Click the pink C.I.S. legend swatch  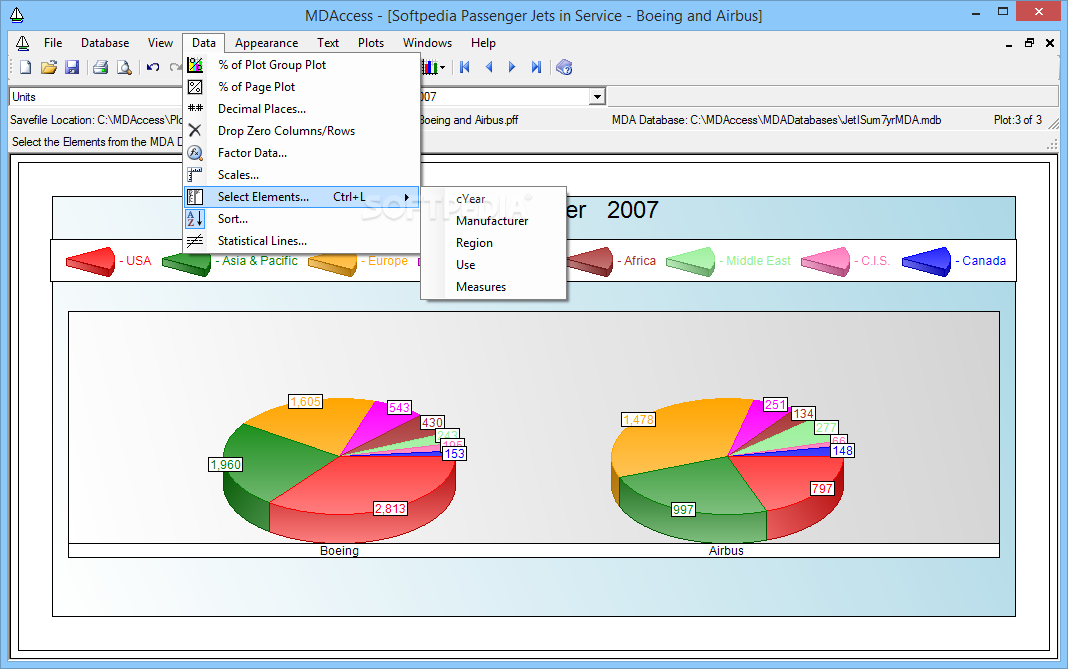coord(826,262)
